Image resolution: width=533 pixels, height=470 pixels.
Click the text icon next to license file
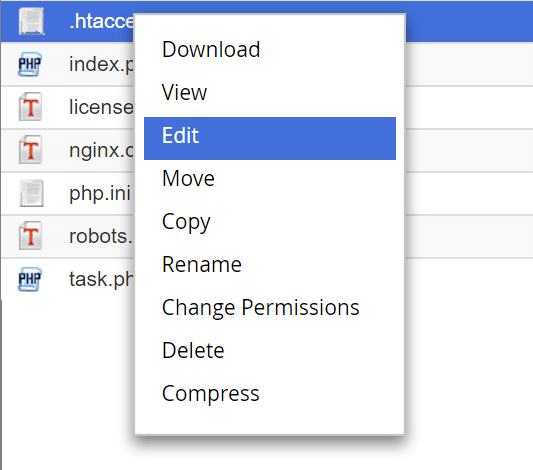(30, 107)
